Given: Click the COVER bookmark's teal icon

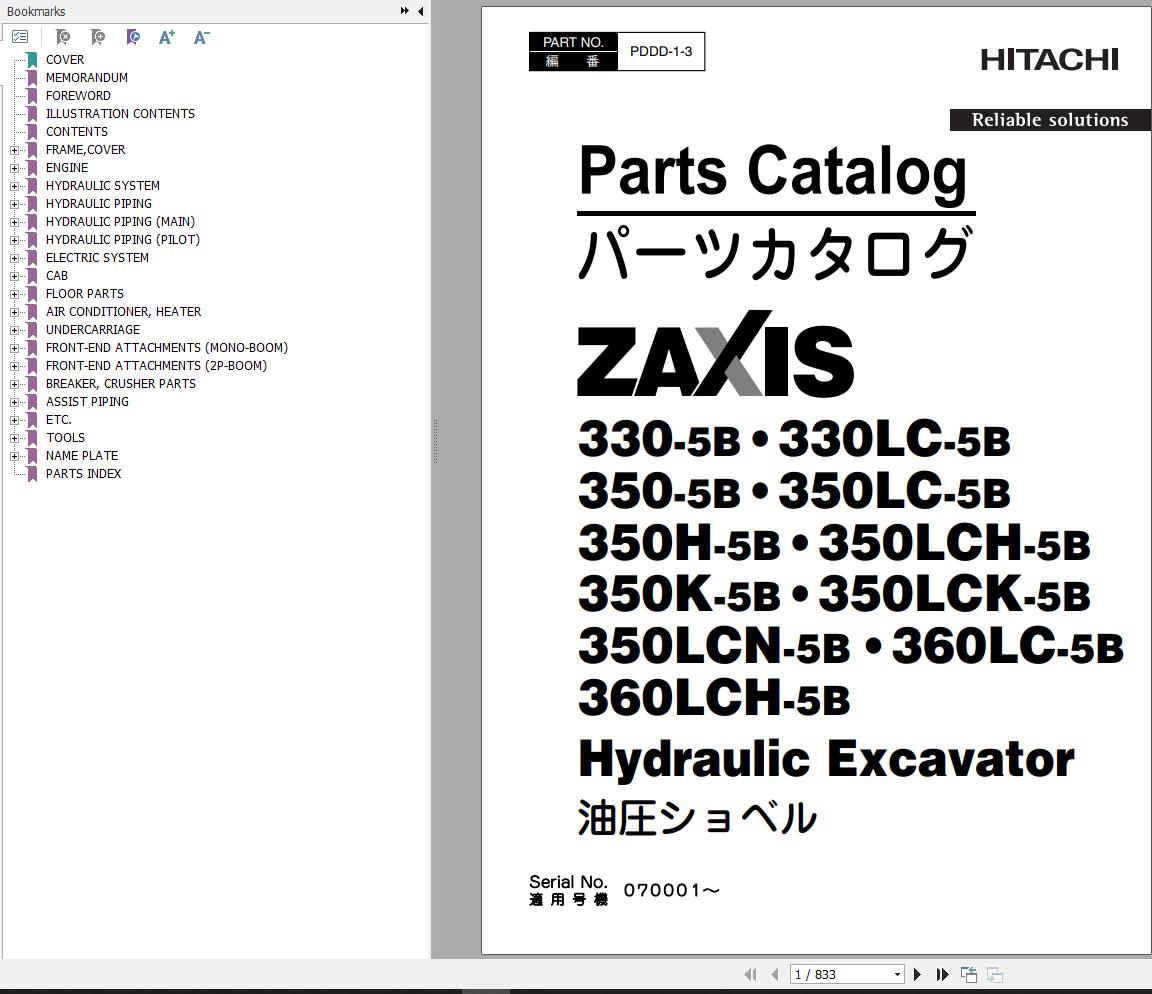Looking at the screenshot, I should point(32,60).
